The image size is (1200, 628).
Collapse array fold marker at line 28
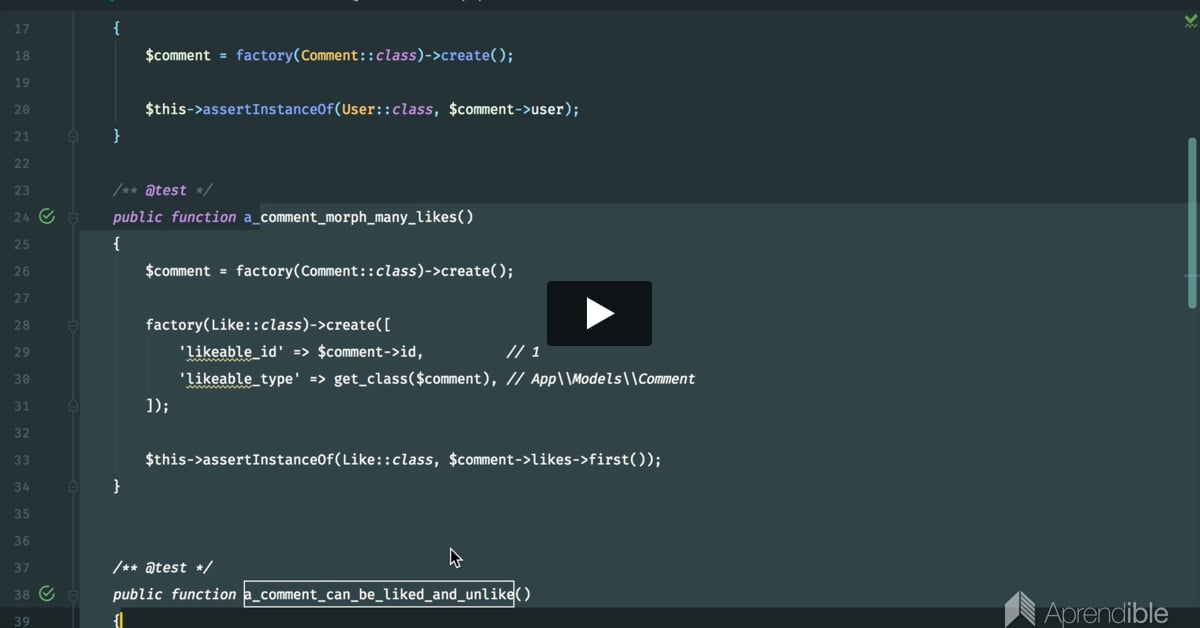tap(73, 325)
